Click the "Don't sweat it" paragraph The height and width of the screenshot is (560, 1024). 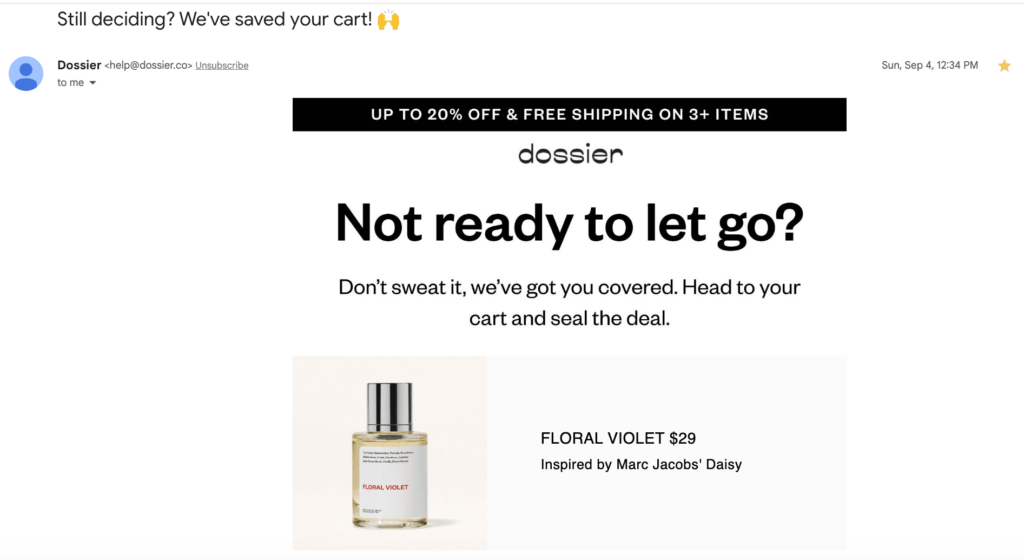tap(569, 303)
